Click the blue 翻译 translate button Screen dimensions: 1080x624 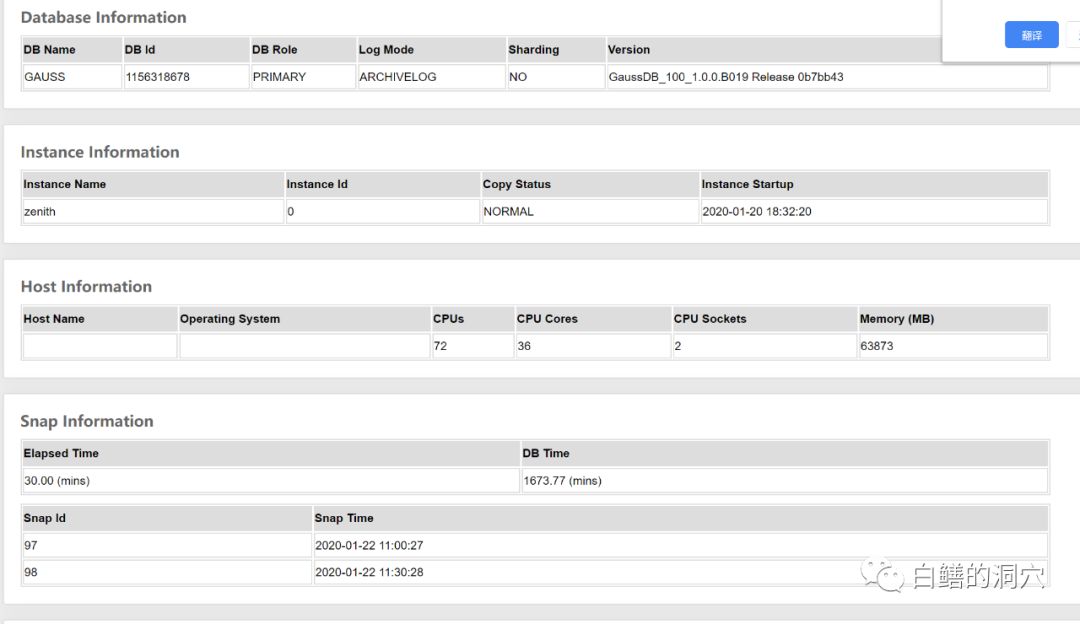[x=1031, y=35]
